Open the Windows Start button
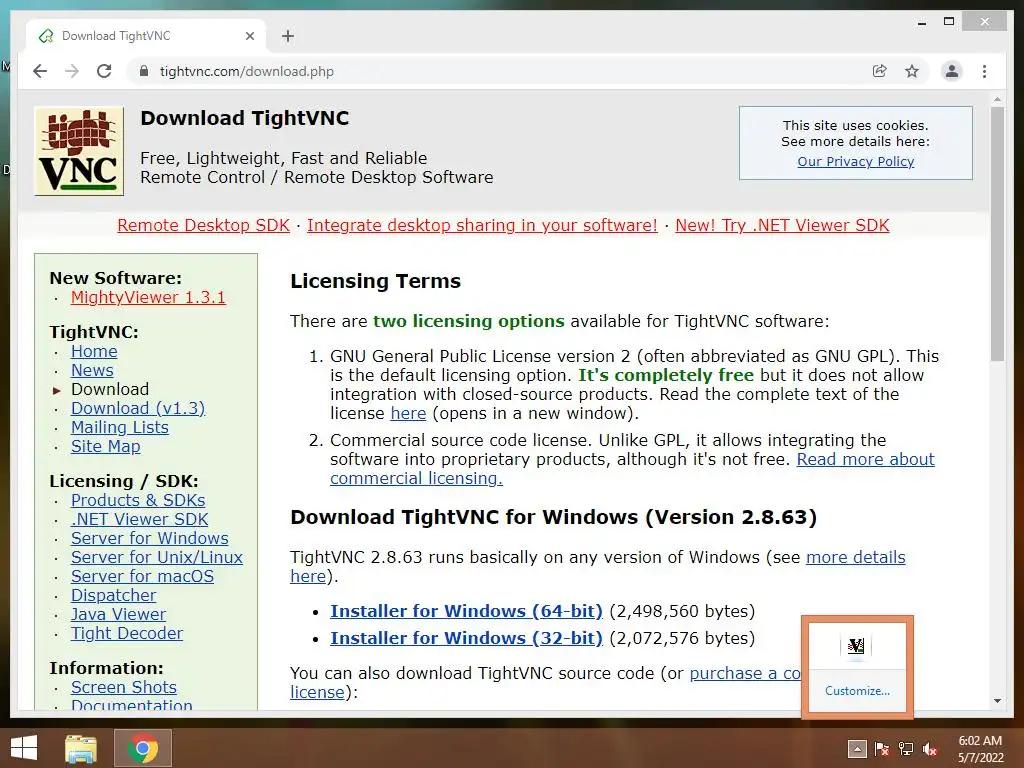Image resolution: width=1024 pixels, height=768 pixels. coord(24,748)
